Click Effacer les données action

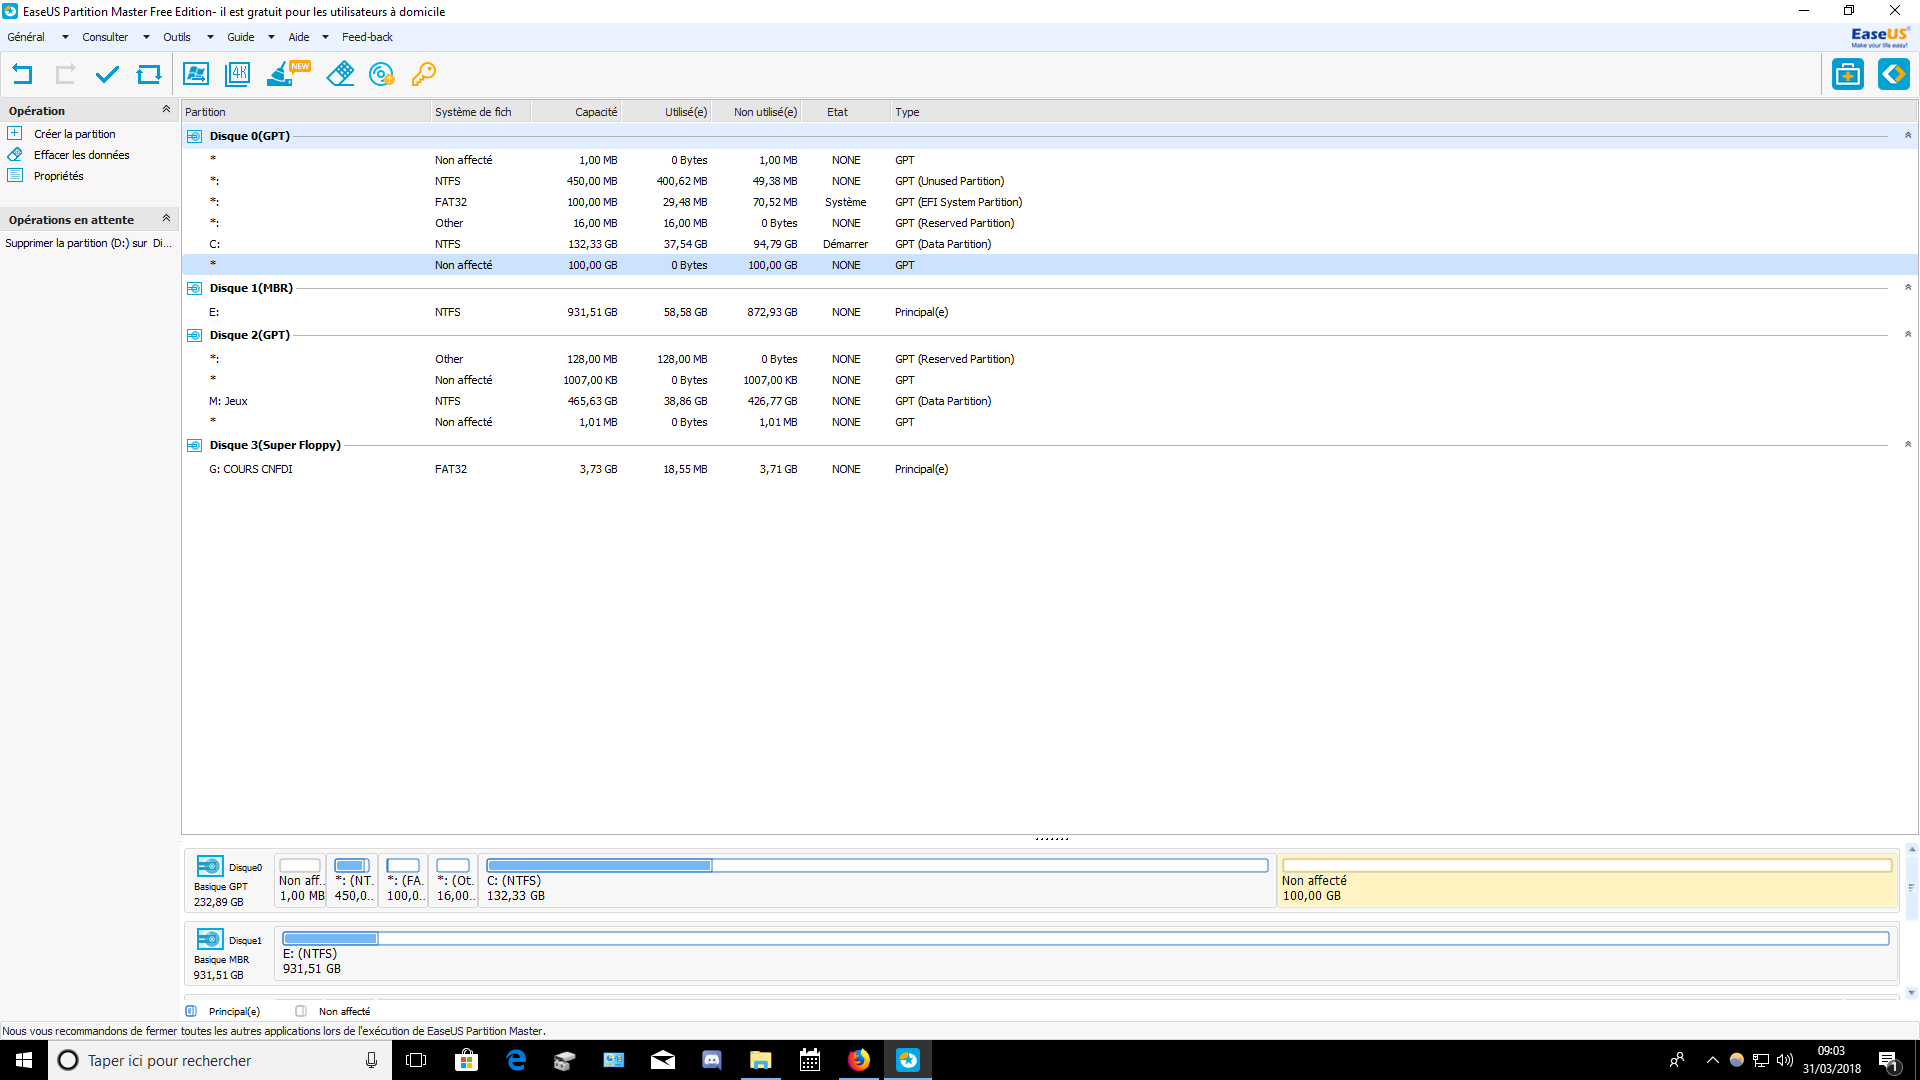81,155
